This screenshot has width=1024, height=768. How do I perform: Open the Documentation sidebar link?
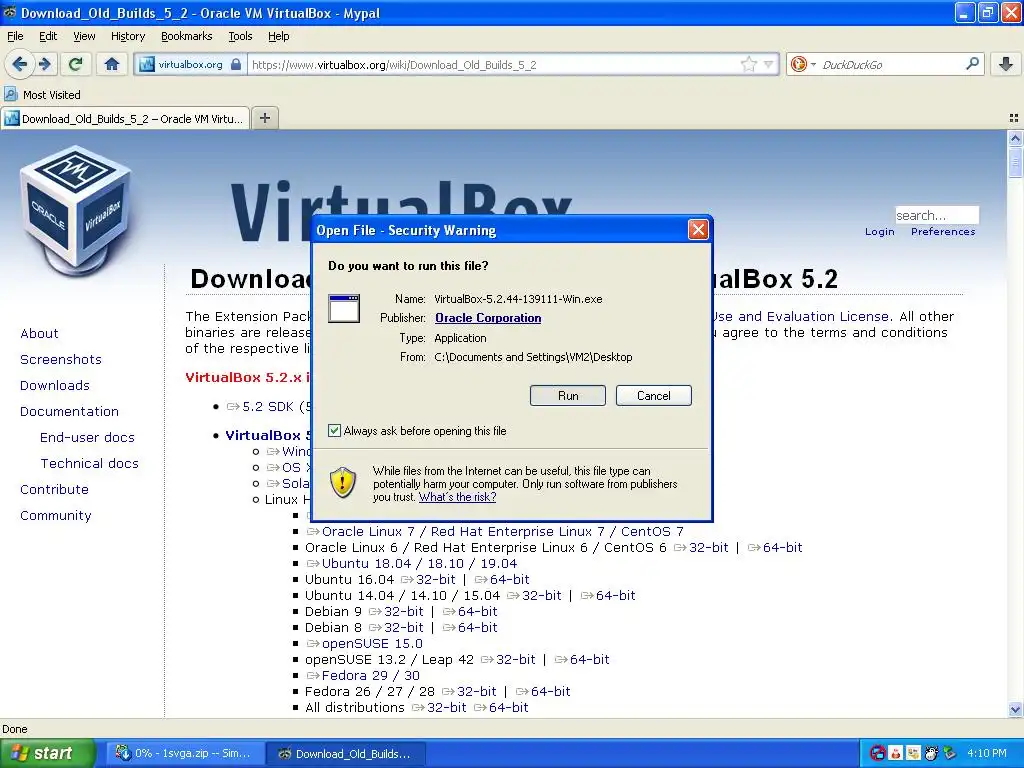coord(69,412)
